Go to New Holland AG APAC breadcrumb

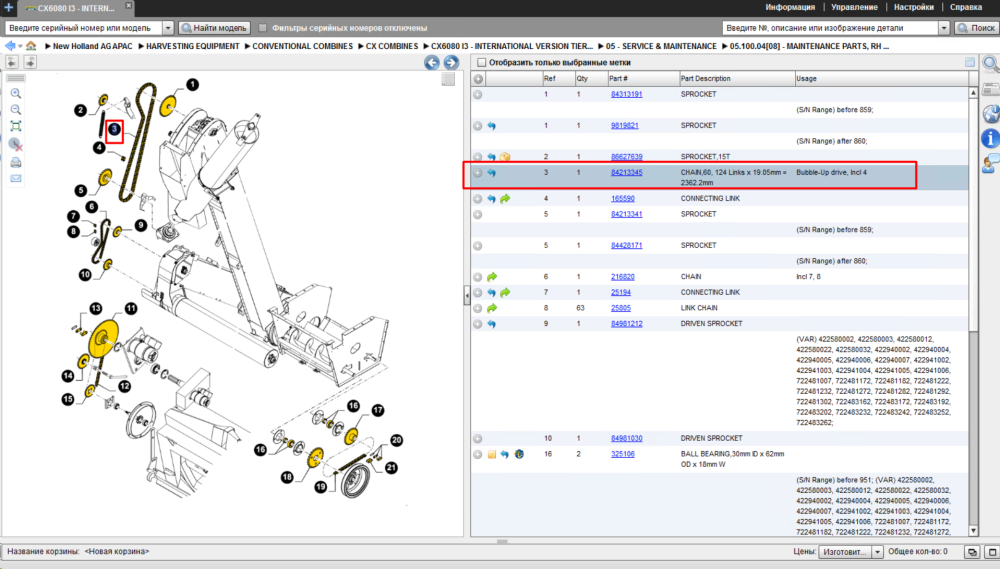92,47
